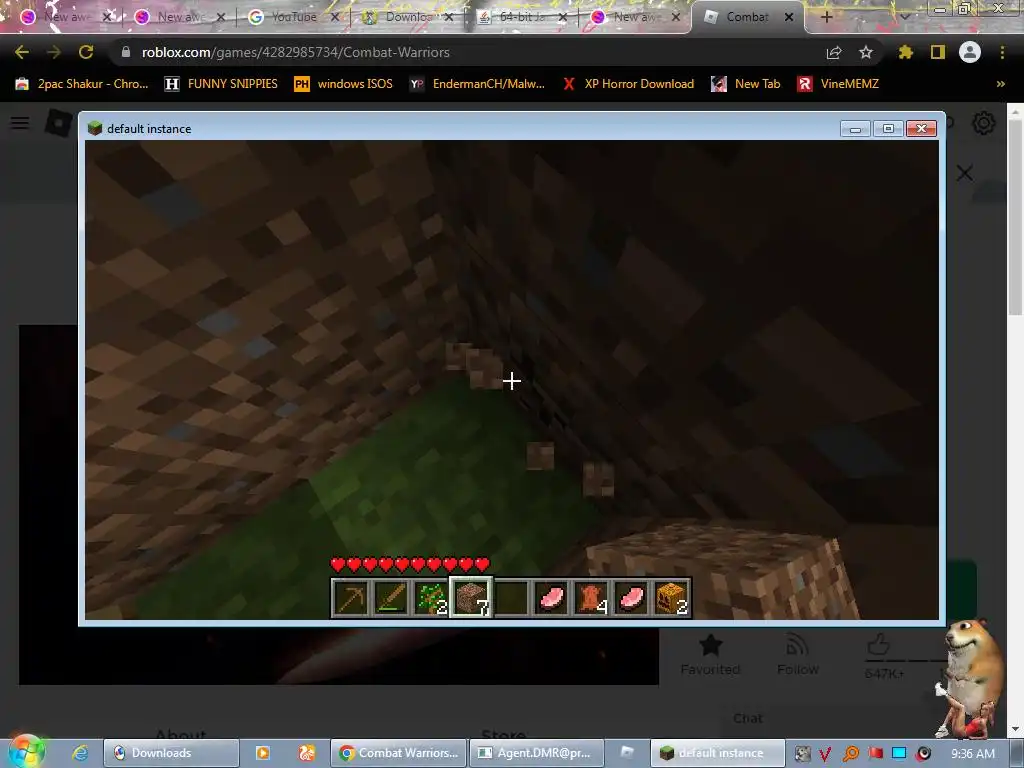Launch Internet Explorer from the taskbar

[80, 753]
